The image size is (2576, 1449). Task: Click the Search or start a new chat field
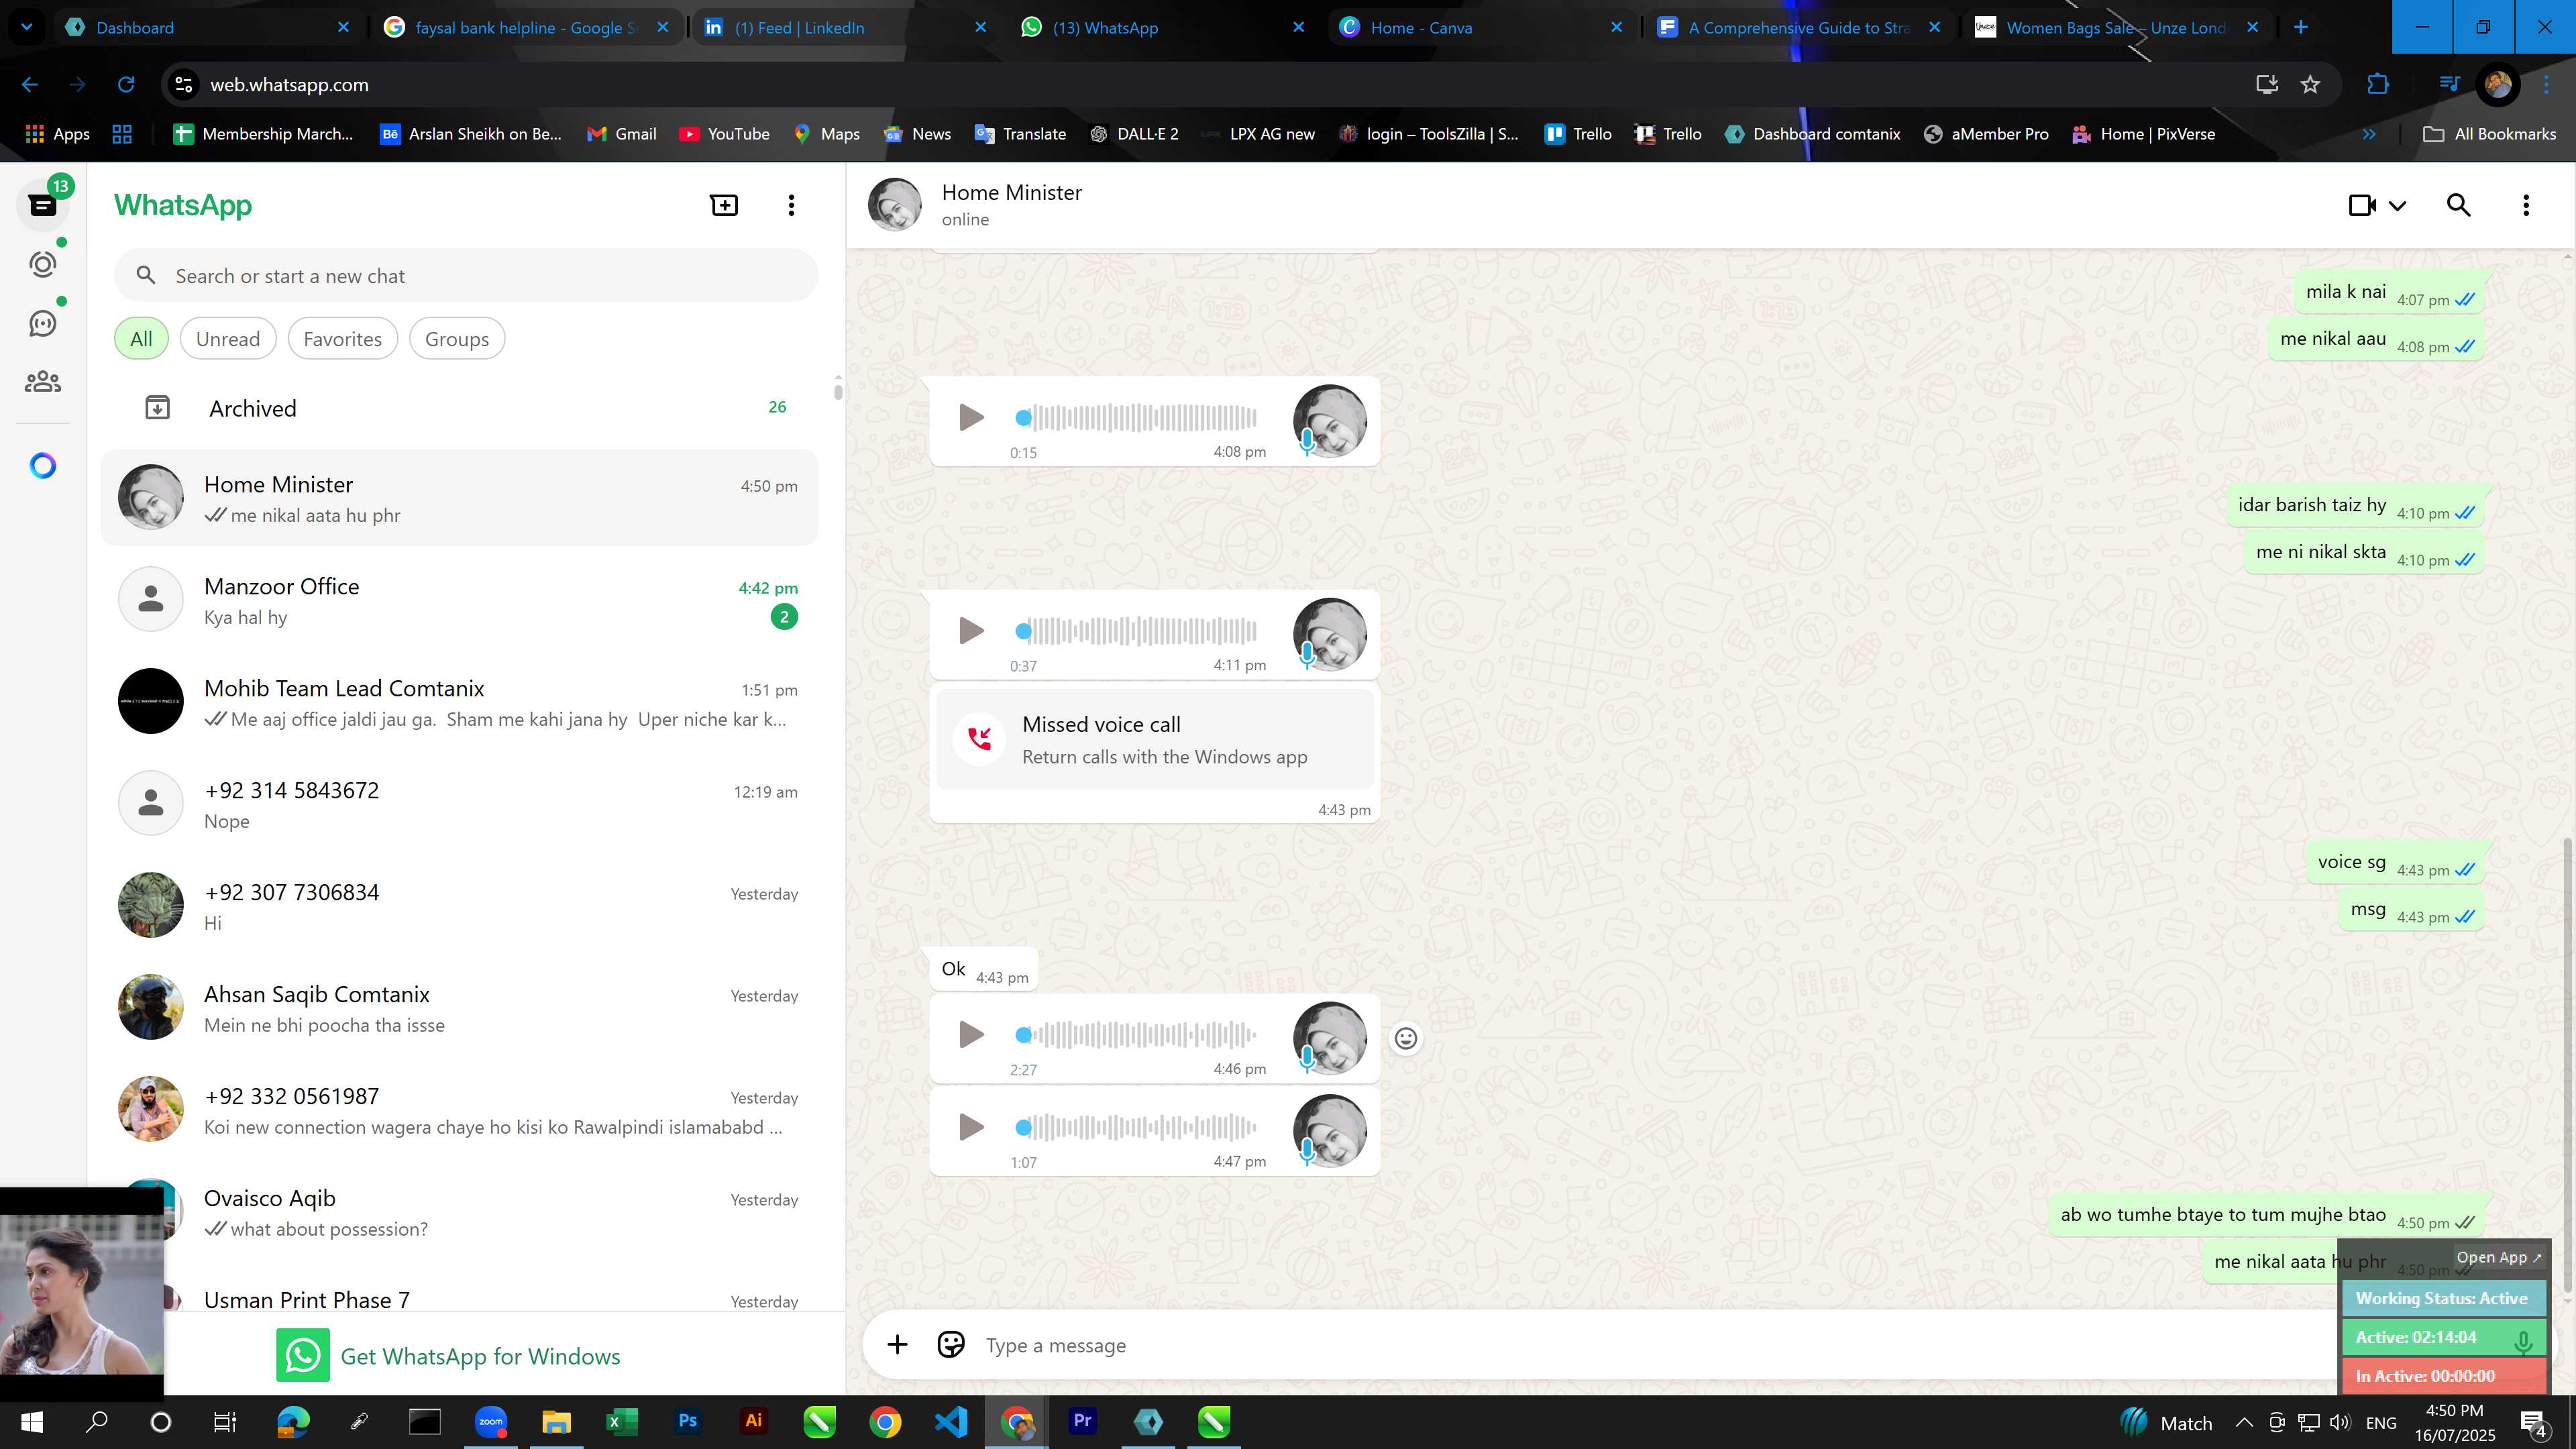(466, 275)
